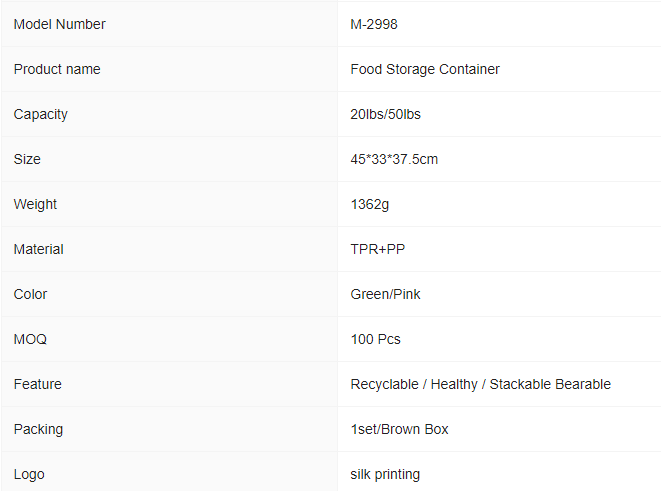Screen dimensions: 661x491
Task: Click the MOQ row label
Action: (30, 339)
